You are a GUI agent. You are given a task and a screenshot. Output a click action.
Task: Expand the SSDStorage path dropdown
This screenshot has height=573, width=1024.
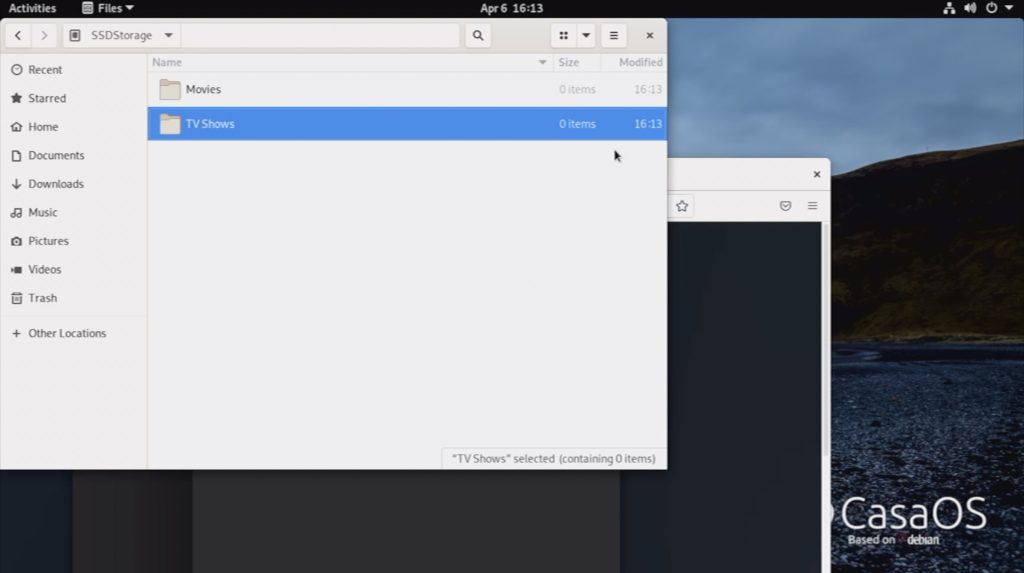point(168,36)
